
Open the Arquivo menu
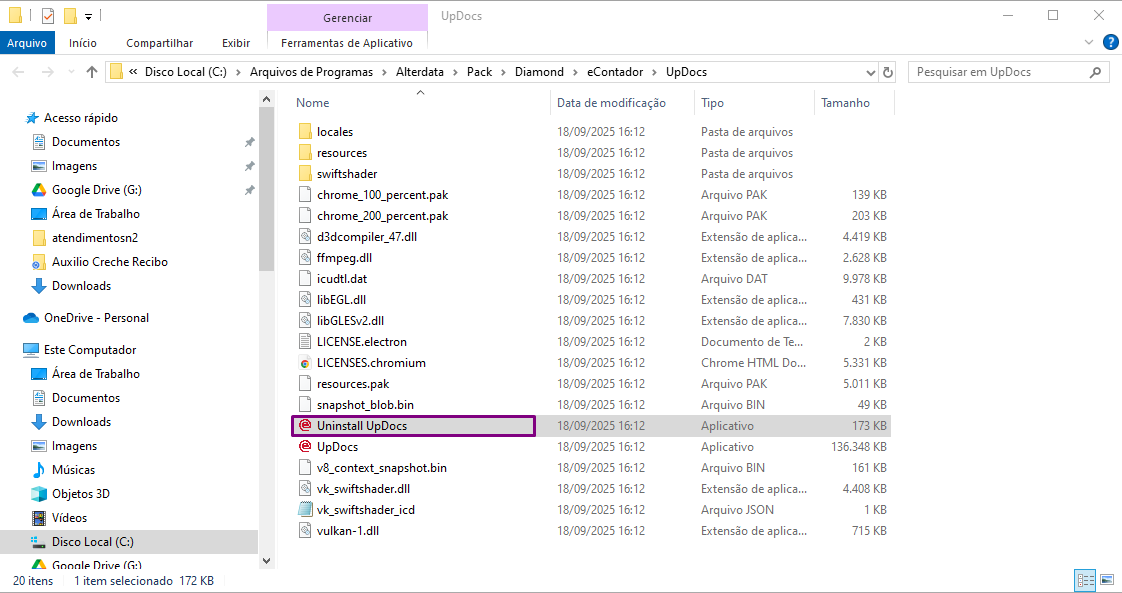point(27,43)
